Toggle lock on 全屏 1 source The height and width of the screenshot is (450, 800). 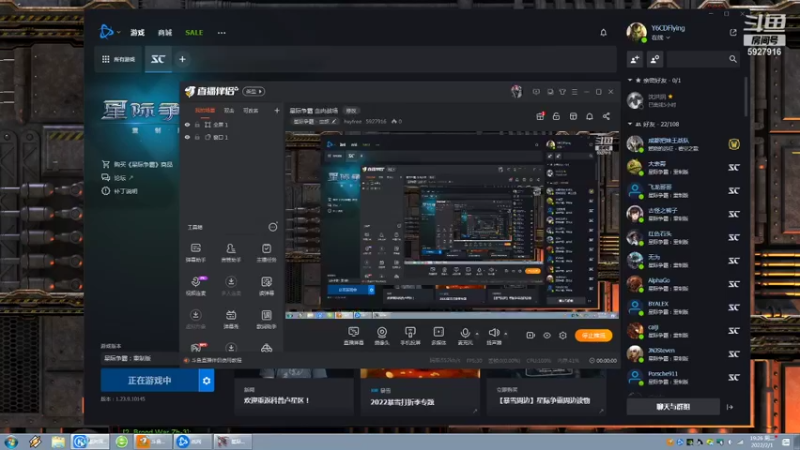click(x=197, y=124)
